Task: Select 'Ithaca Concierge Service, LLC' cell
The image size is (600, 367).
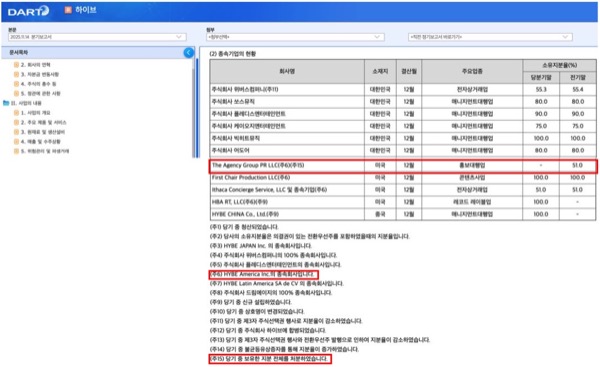Action: tap(287, 190)
